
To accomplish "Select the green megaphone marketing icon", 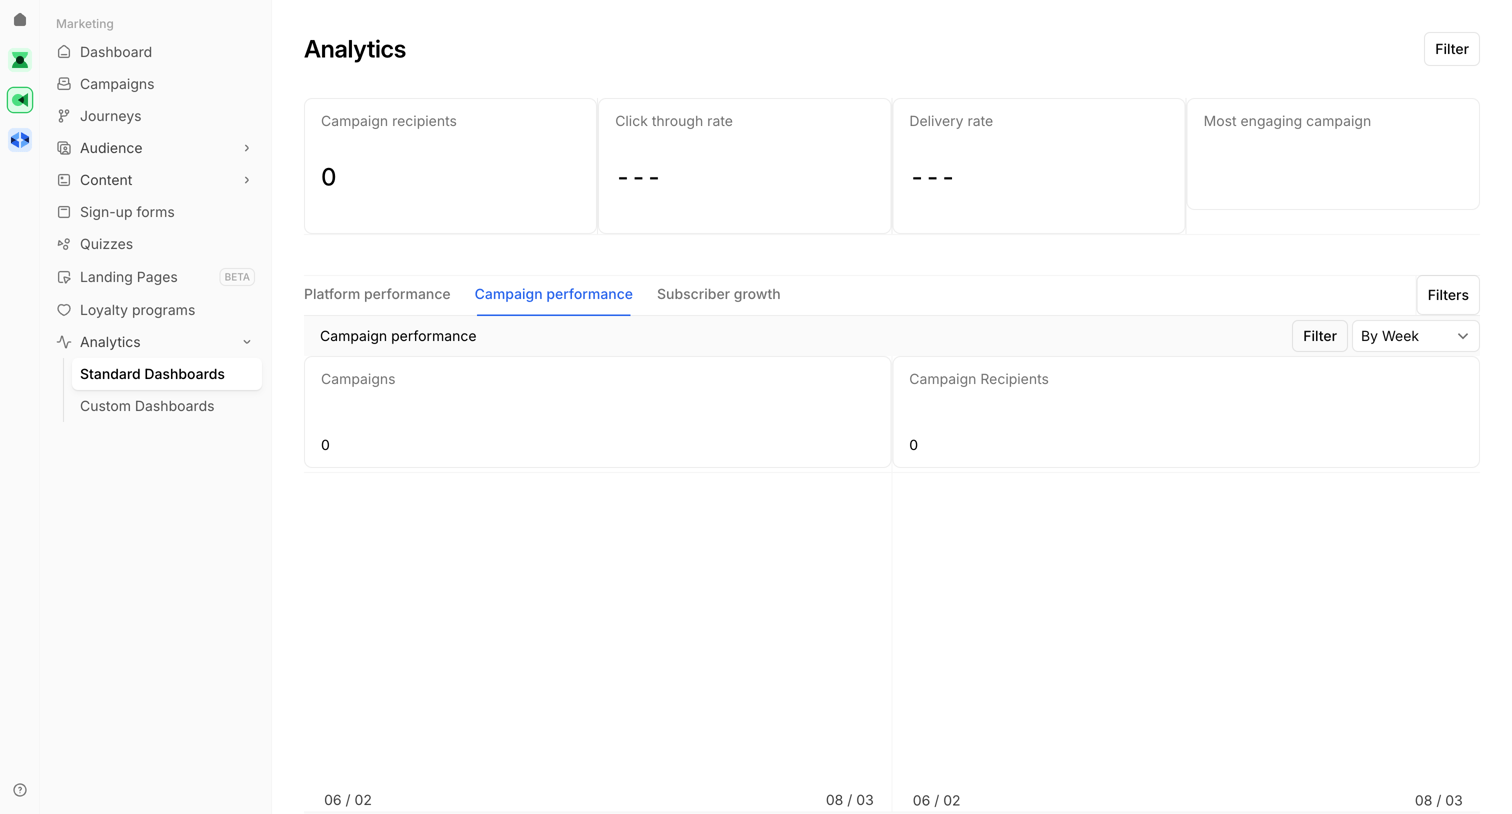I will click(20, 100).
